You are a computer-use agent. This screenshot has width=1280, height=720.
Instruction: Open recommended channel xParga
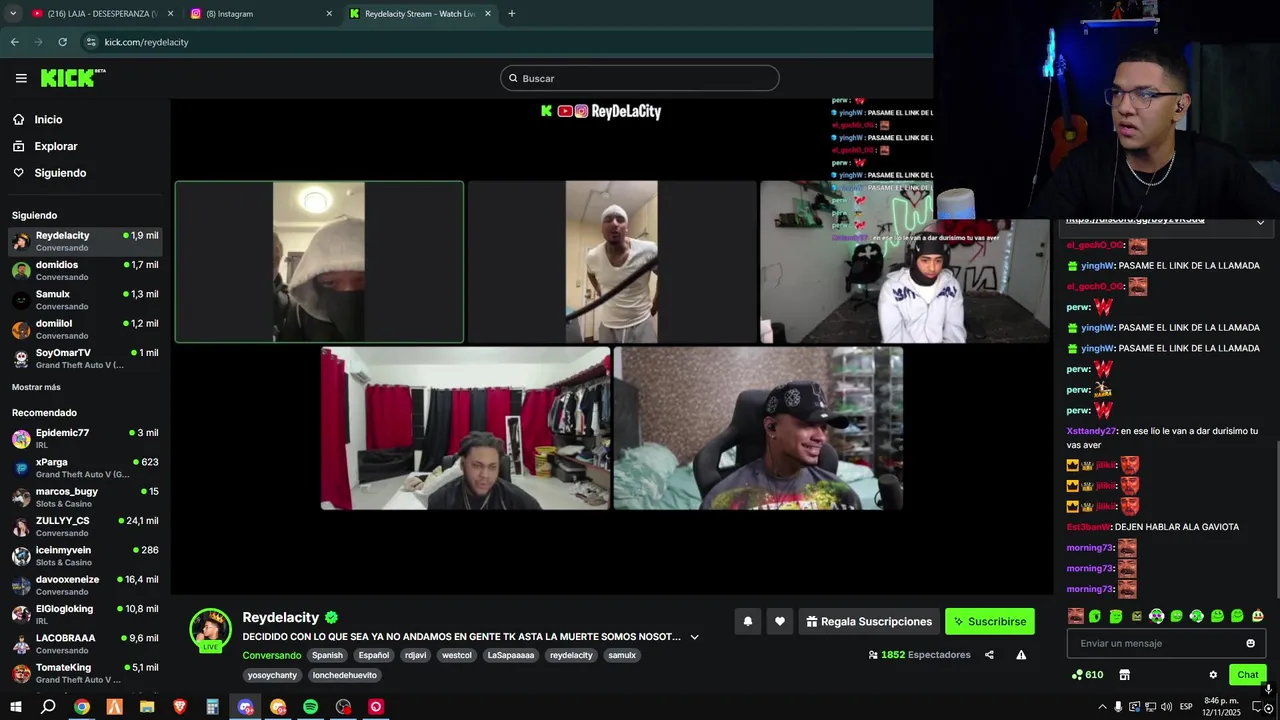click(85, 467)
